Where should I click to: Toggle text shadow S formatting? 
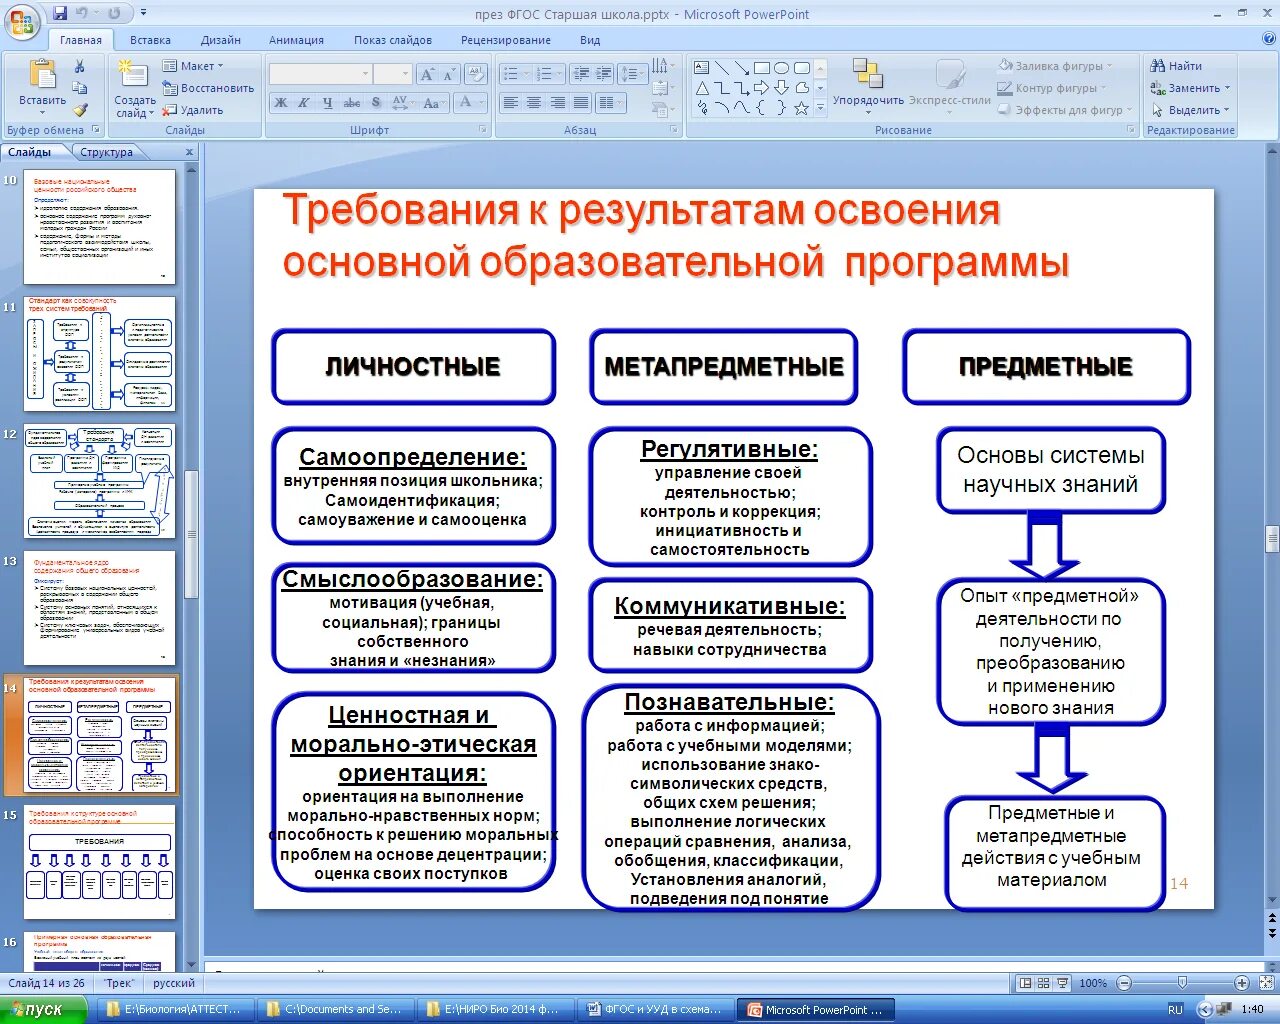(x=376, y=103)
